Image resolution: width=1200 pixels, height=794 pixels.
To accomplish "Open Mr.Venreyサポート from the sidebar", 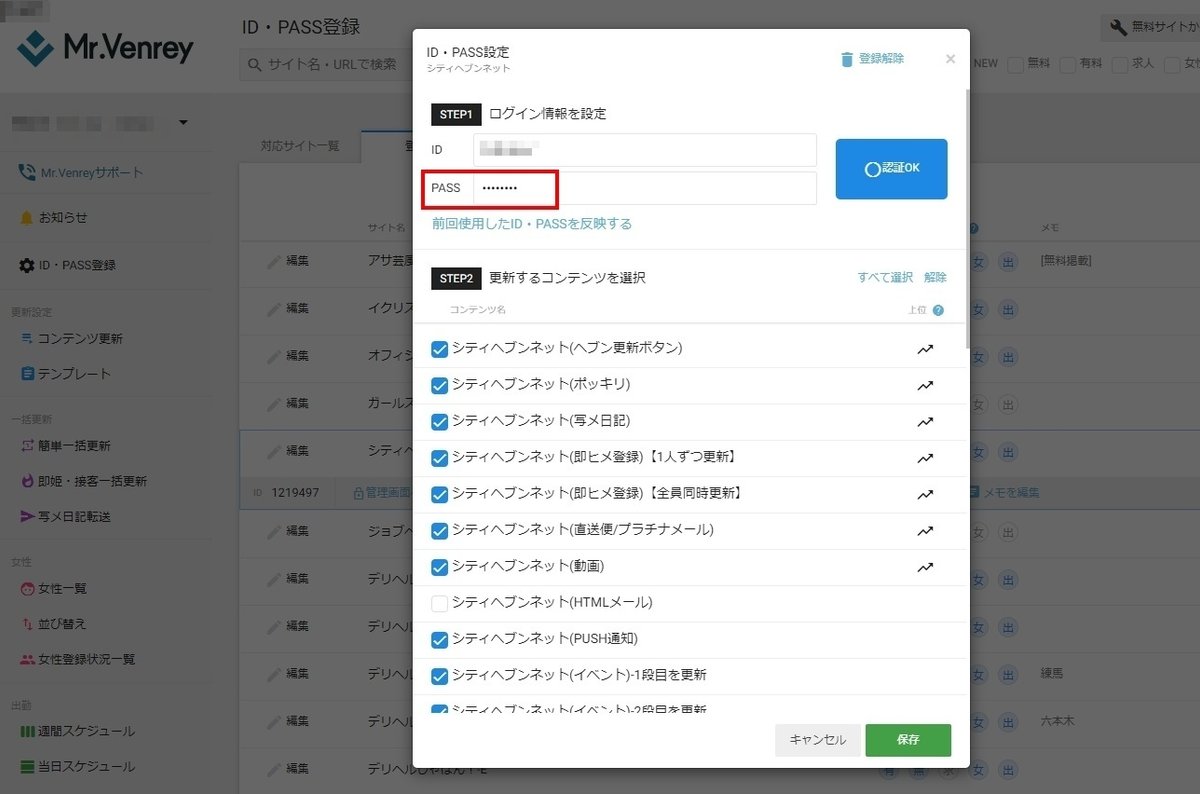I will click(x=81, y=173).
